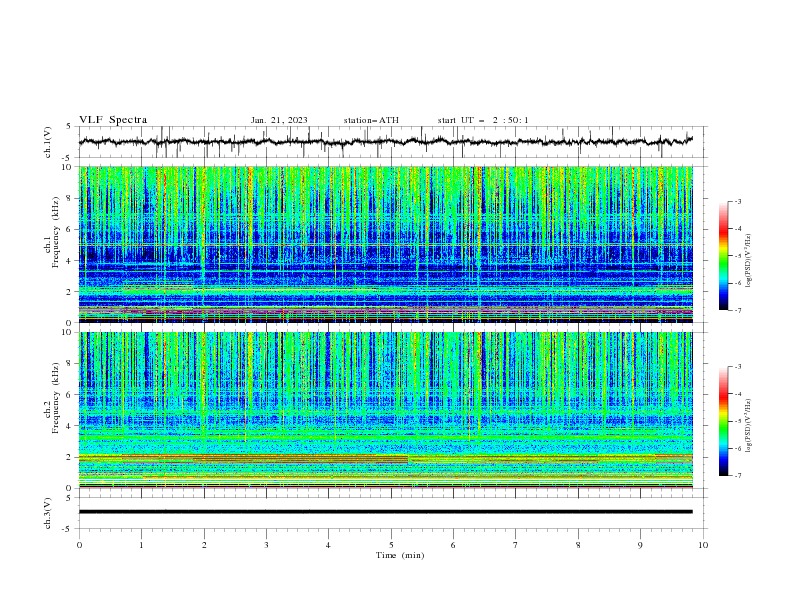
Task: Click the '2' tick on the time axis
Action: pos(204,545)
